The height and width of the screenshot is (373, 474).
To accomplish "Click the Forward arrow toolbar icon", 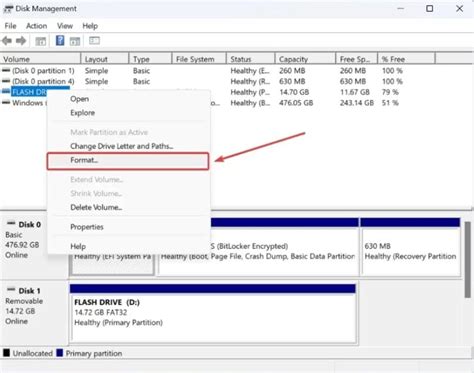I will (21, 41).
